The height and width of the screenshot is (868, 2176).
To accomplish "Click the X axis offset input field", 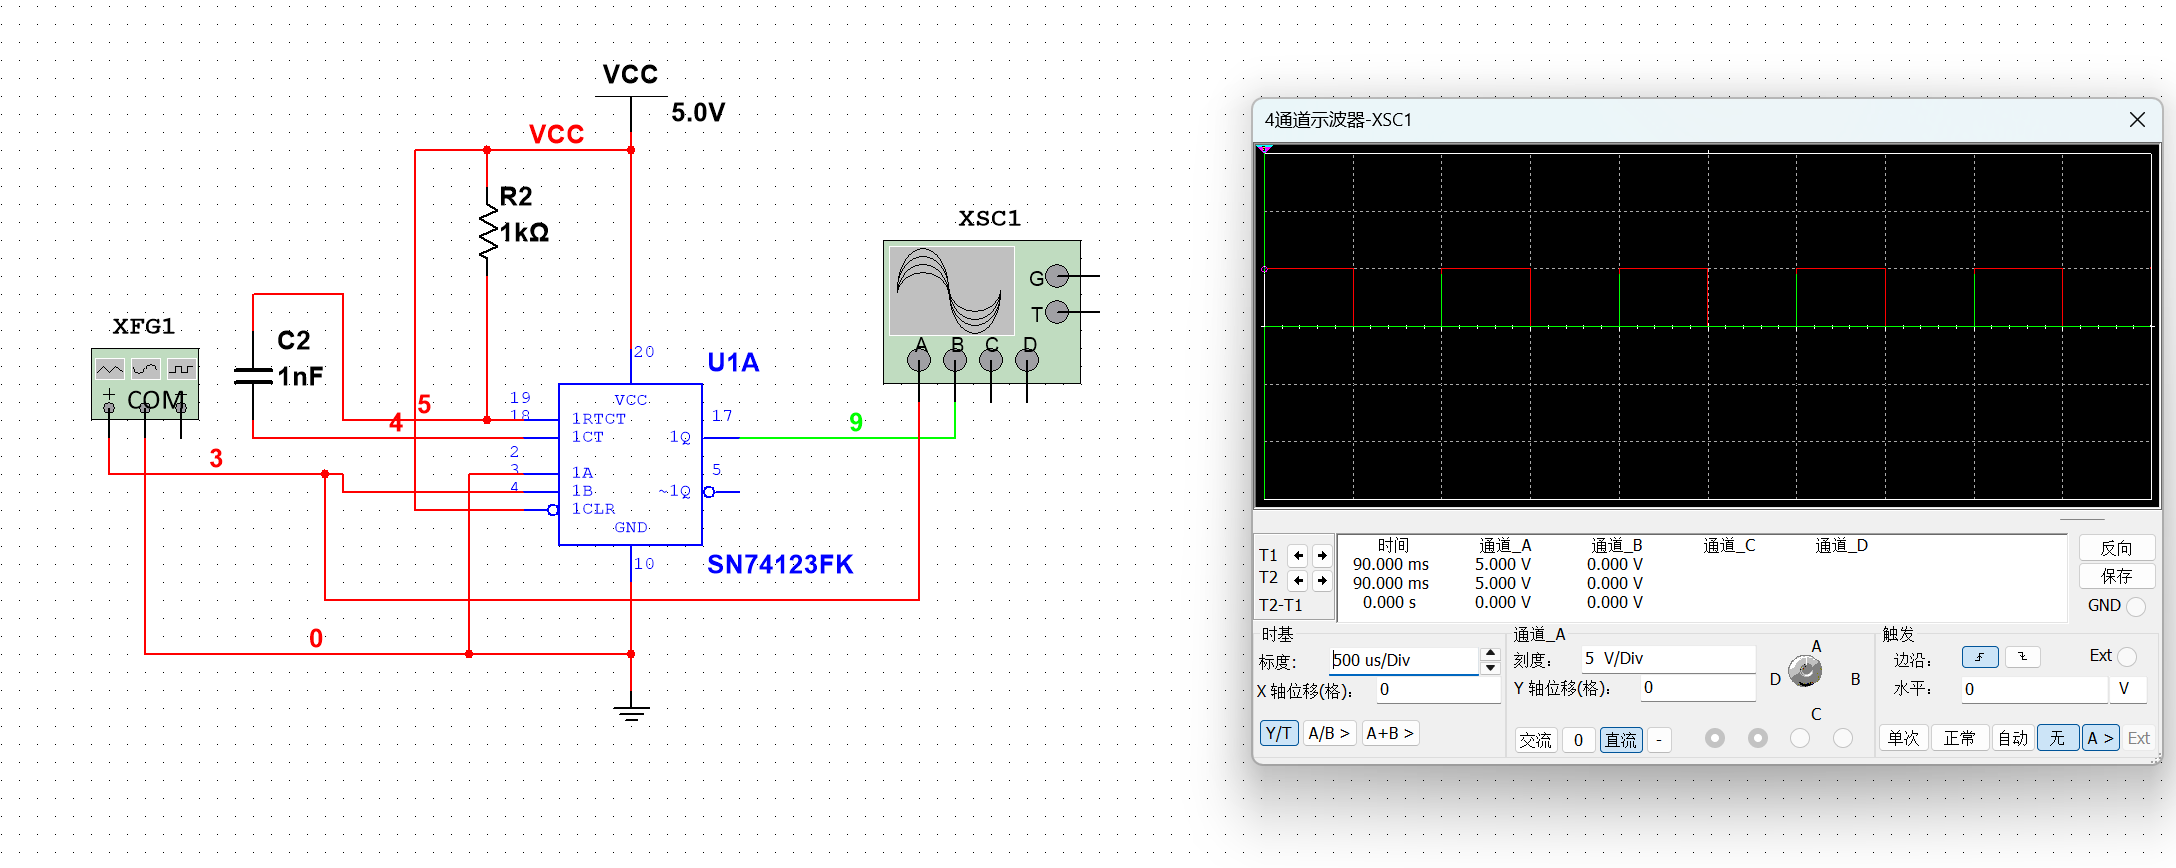I will pos(1437,690).
